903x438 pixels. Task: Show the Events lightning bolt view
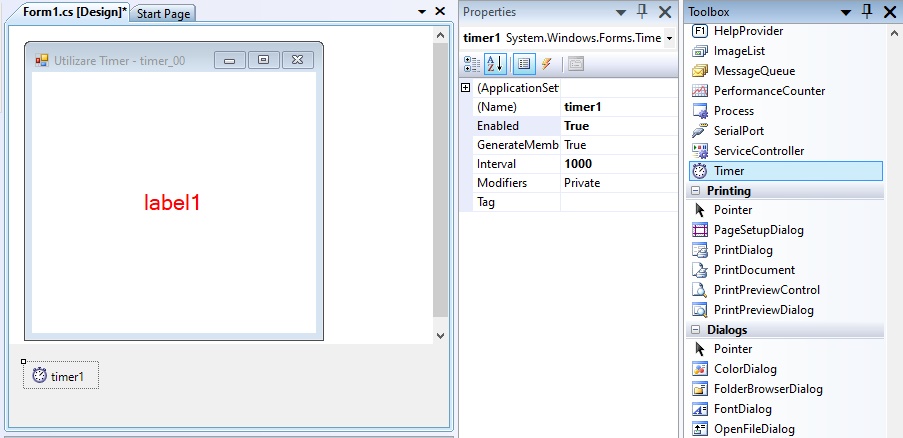coord(546,64)
